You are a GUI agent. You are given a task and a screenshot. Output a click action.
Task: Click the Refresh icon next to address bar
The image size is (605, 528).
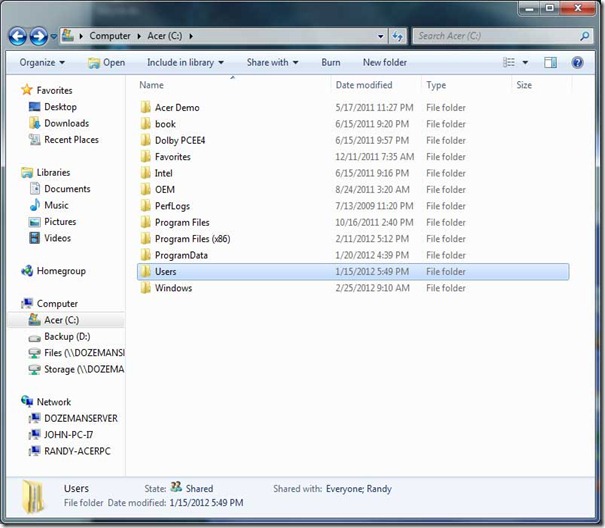397,36
